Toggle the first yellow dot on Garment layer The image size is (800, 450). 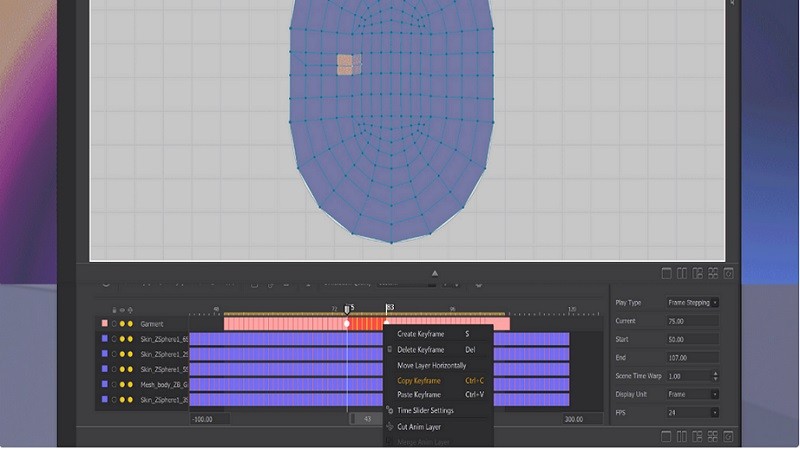click(x=122, y=324)
